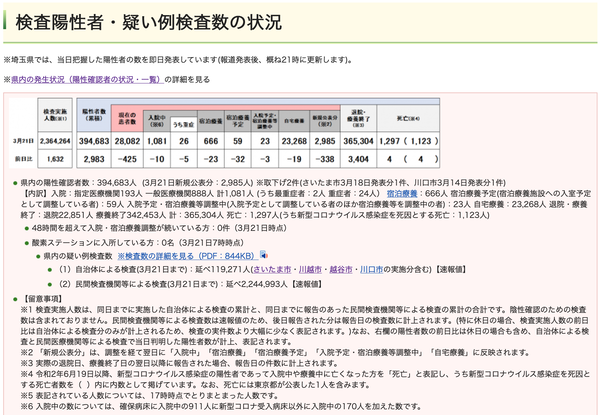Follow the 川口市 link

pos(371,270)
